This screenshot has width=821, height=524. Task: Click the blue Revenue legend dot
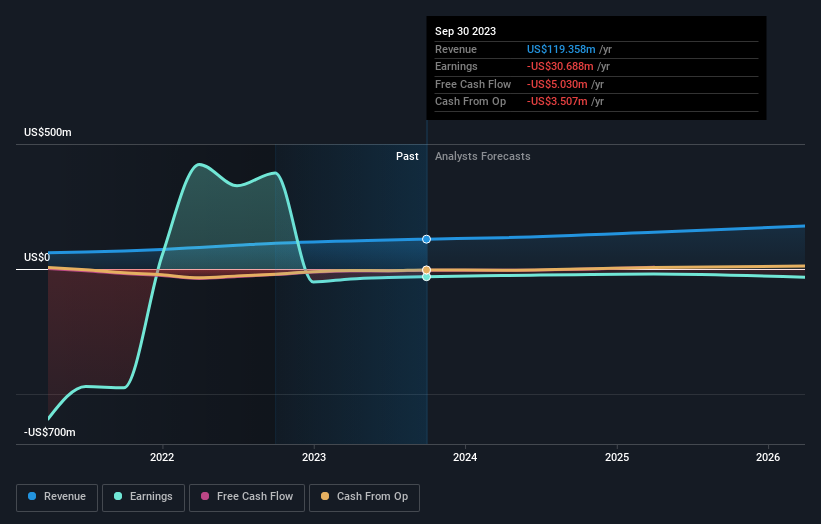pos(32,496)
